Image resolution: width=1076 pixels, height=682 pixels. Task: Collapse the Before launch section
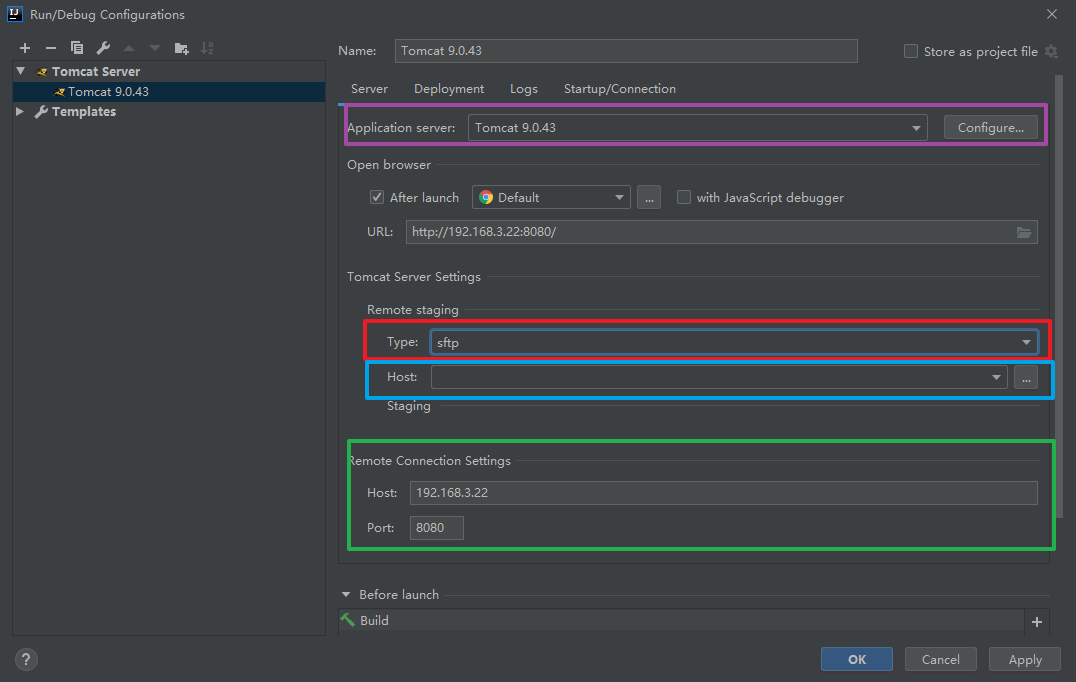pyautogui.click(x=346, y=595)
